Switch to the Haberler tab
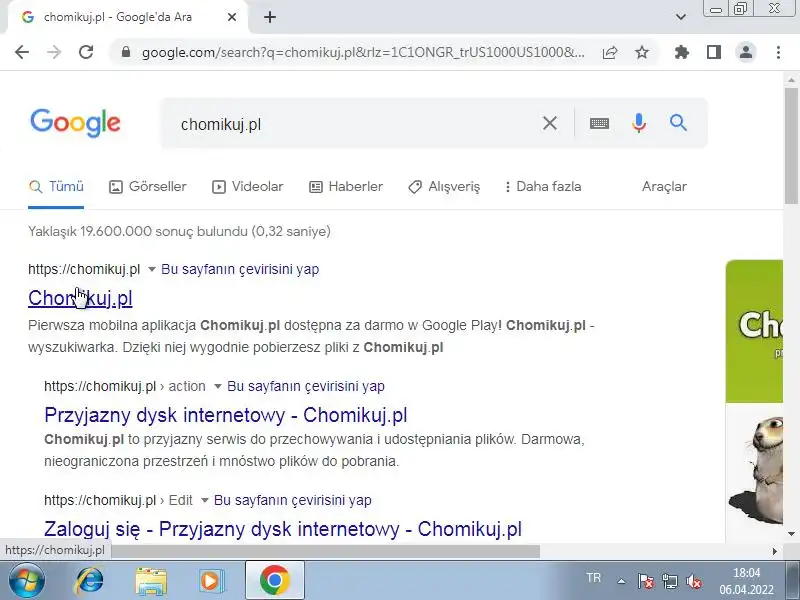 [x=346, y=187]
